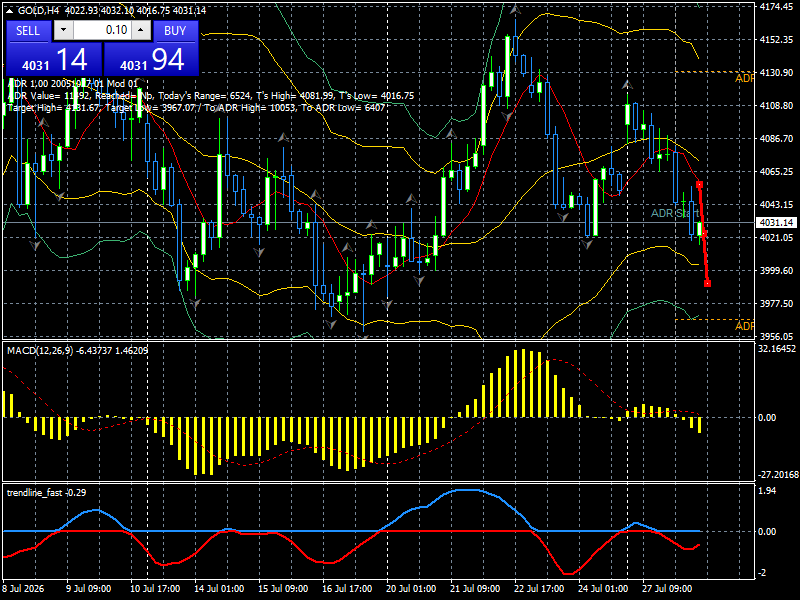Screen dimensions: 800x600
Task: Collapse the One Click Trading panel triangle
Action: [x=10, y=10]
